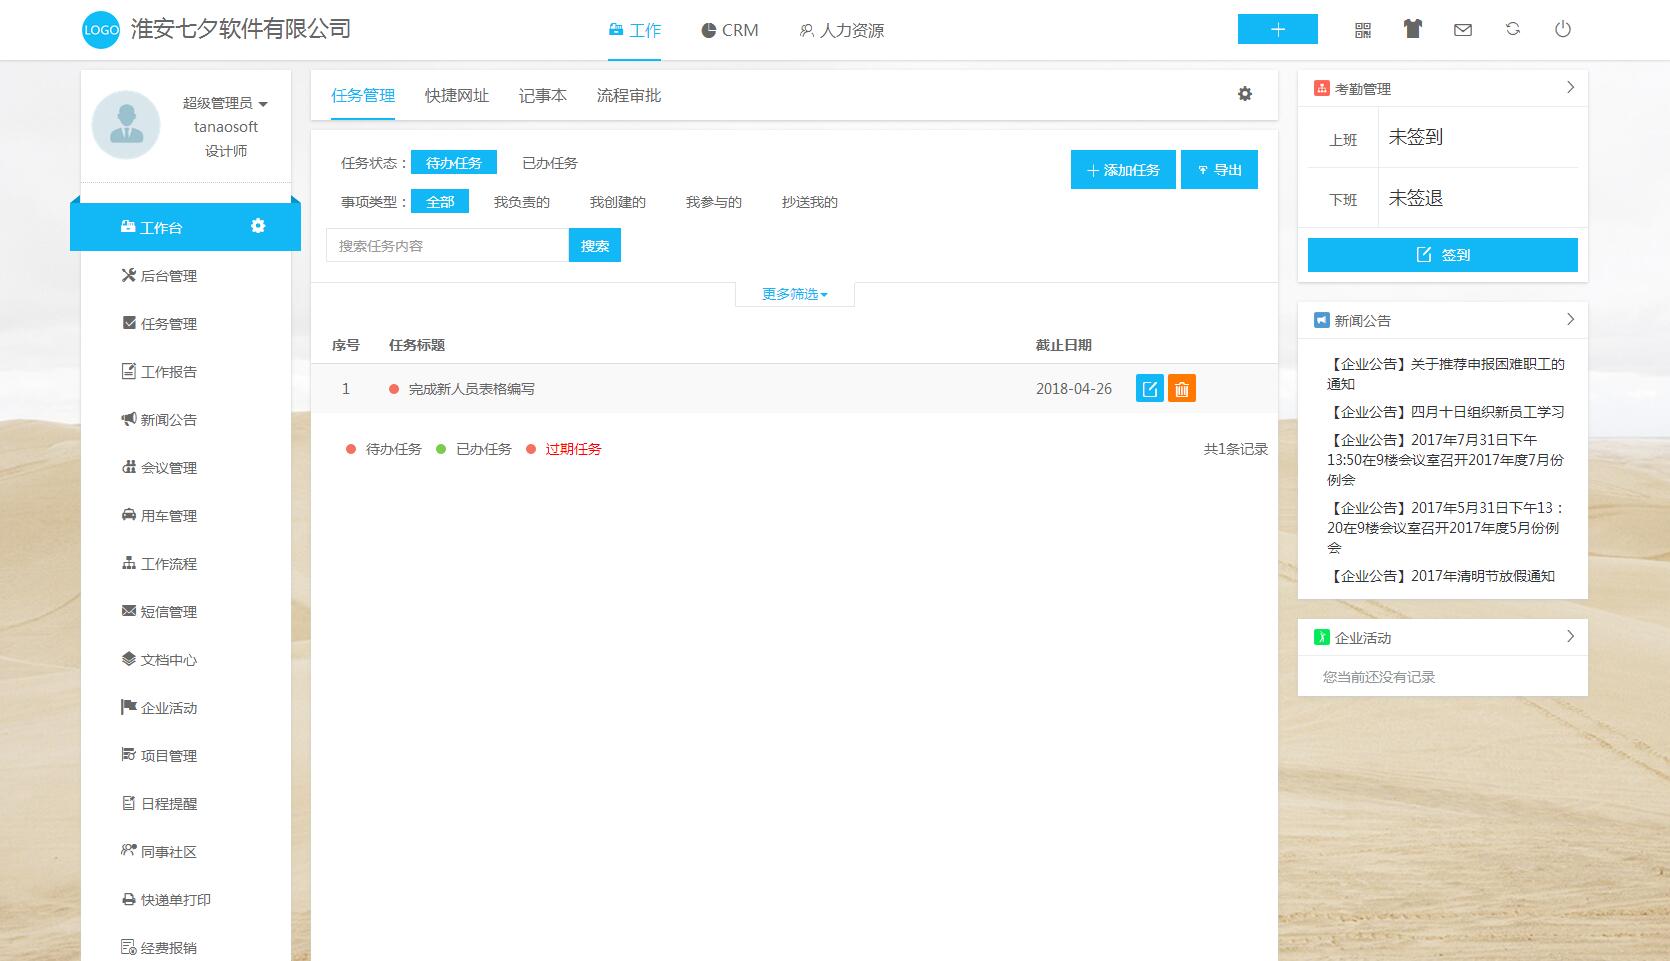This screenshot has height=961, width=1670.
Task: Delete the task with orange trash icon
Action: click(1182, 389)
